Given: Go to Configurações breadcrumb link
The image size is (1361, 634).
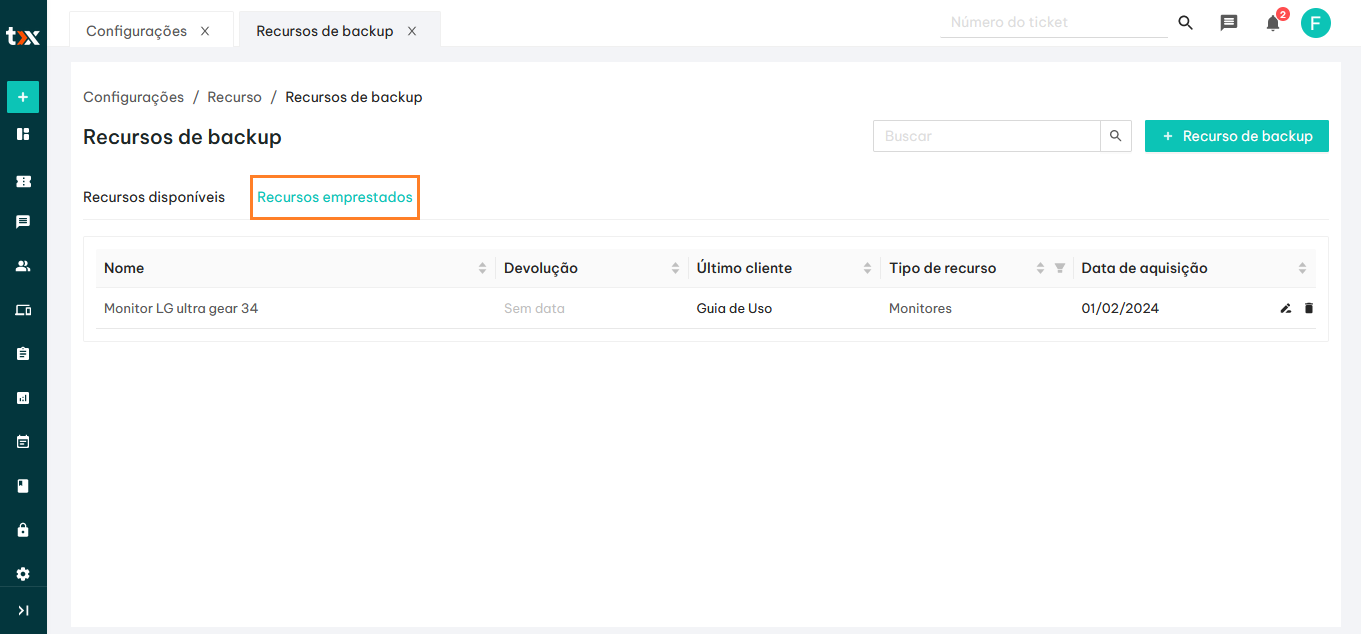Looking at the screenshot, I should [x=133, y=97].
